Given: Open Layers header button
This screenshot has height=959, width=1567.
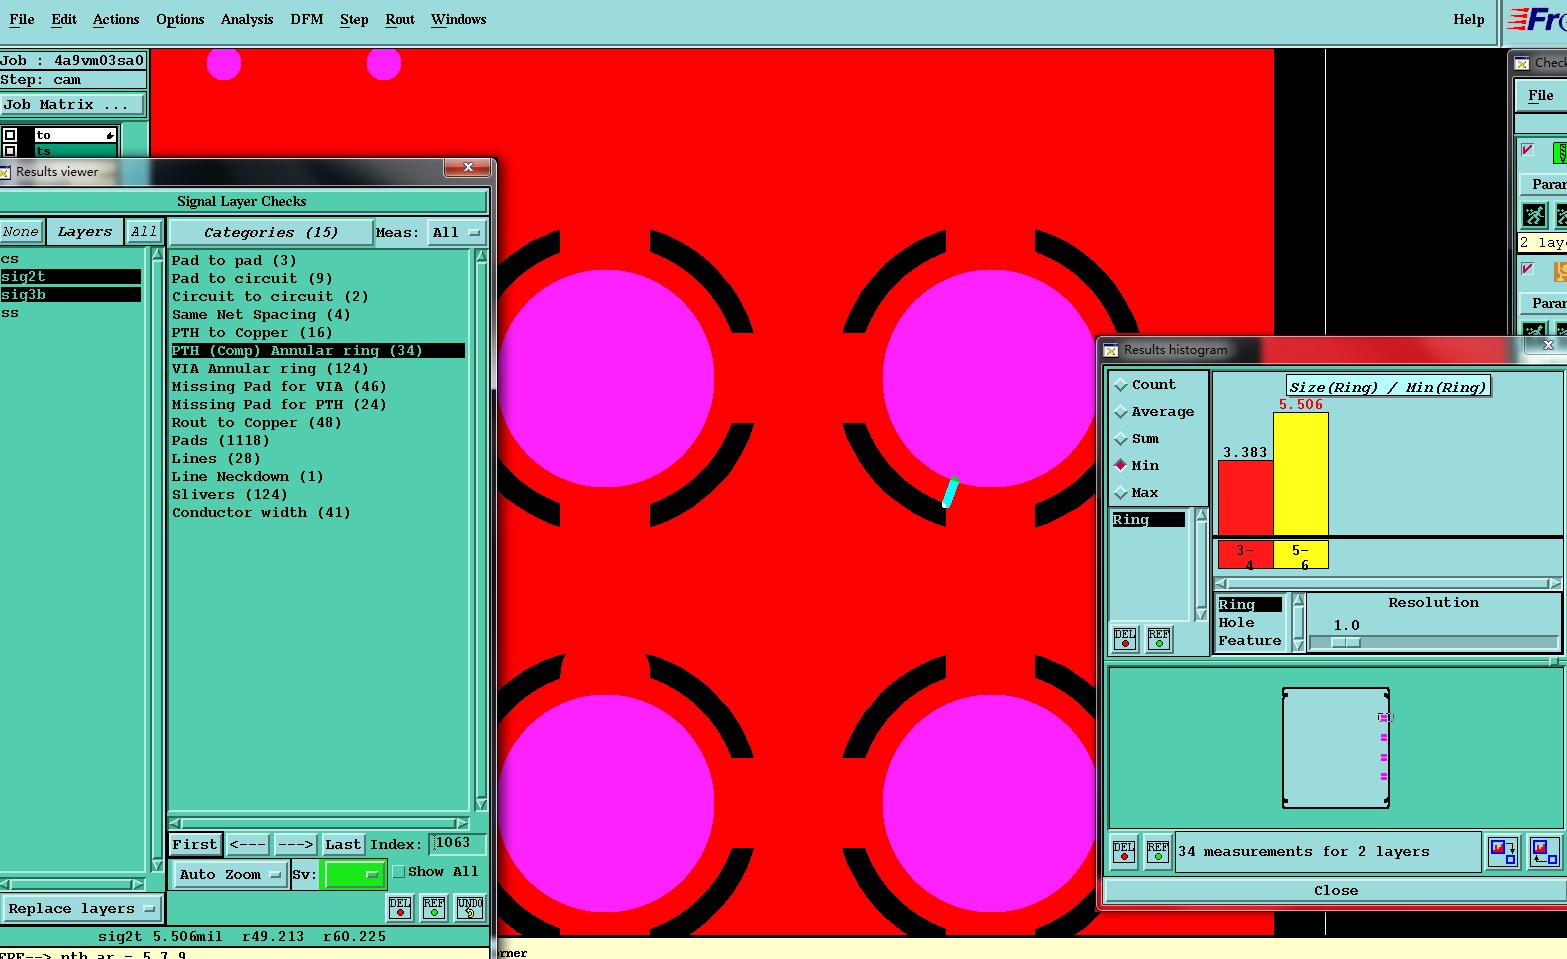Looking at the screenshot, I should pyautogui.click(x=85, y=232).
